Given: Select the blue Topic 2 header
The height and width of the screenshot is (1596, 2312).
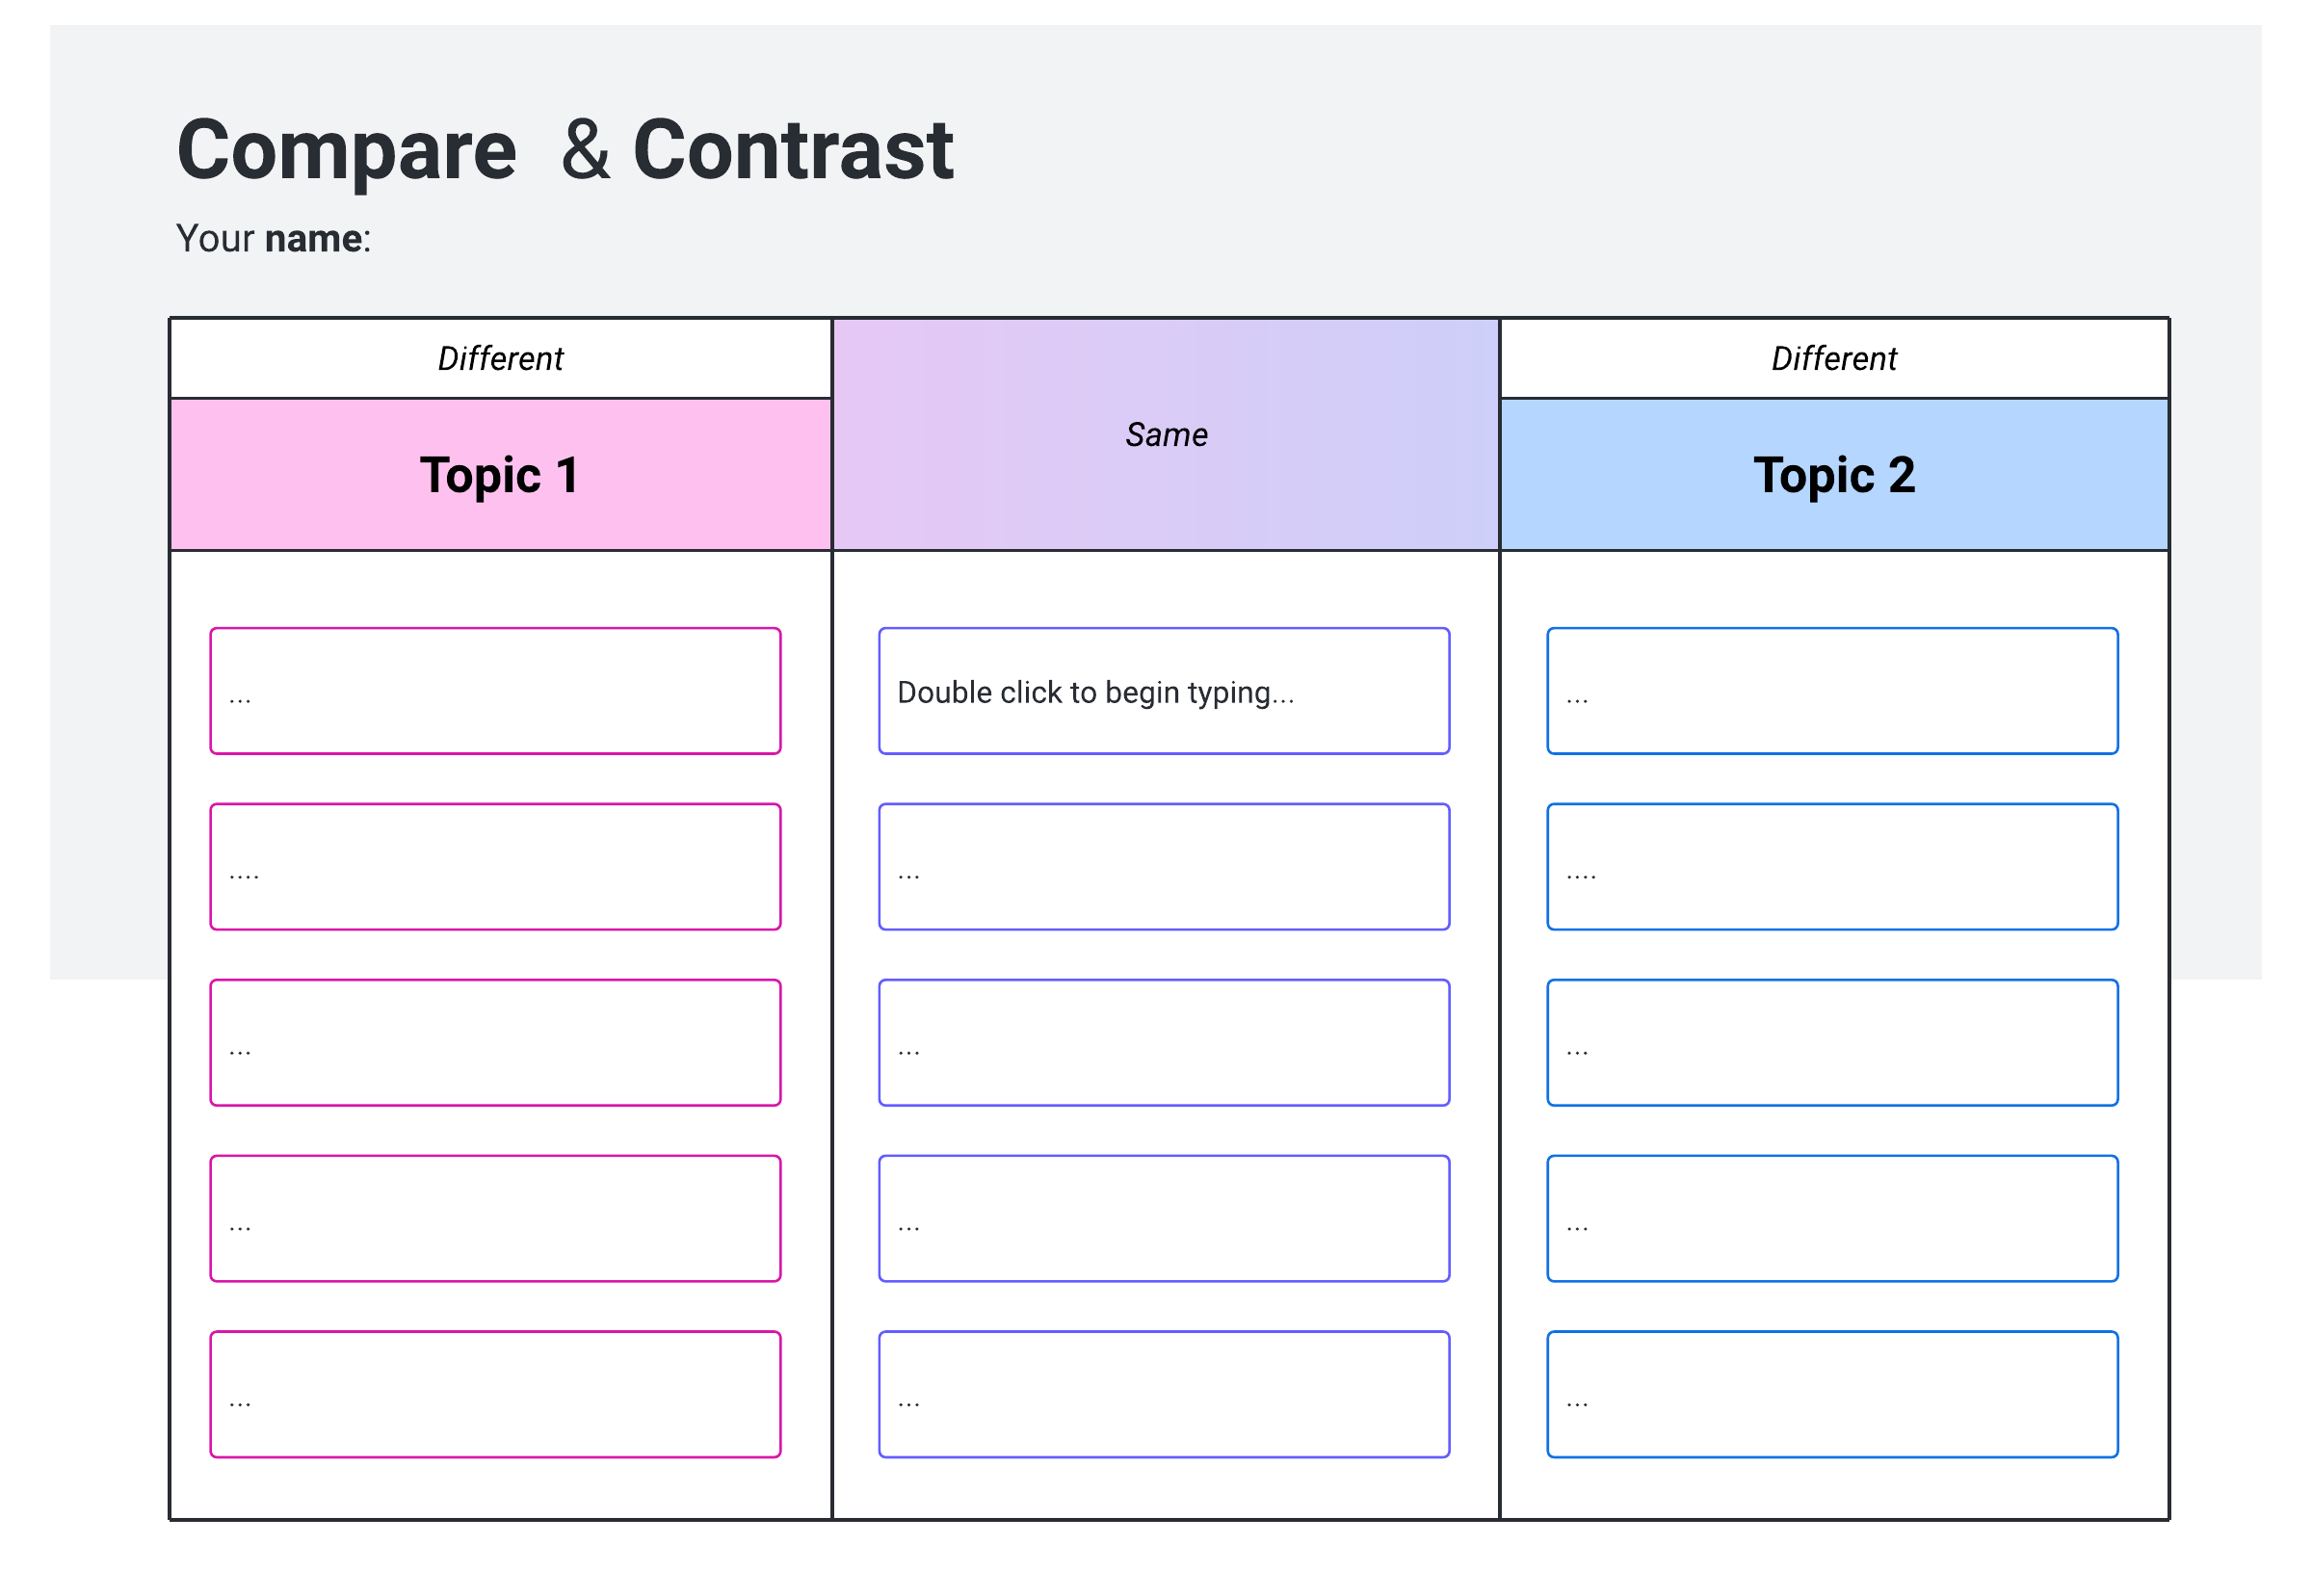Looking at the screenshot, I should click(x=1833, y=475).
